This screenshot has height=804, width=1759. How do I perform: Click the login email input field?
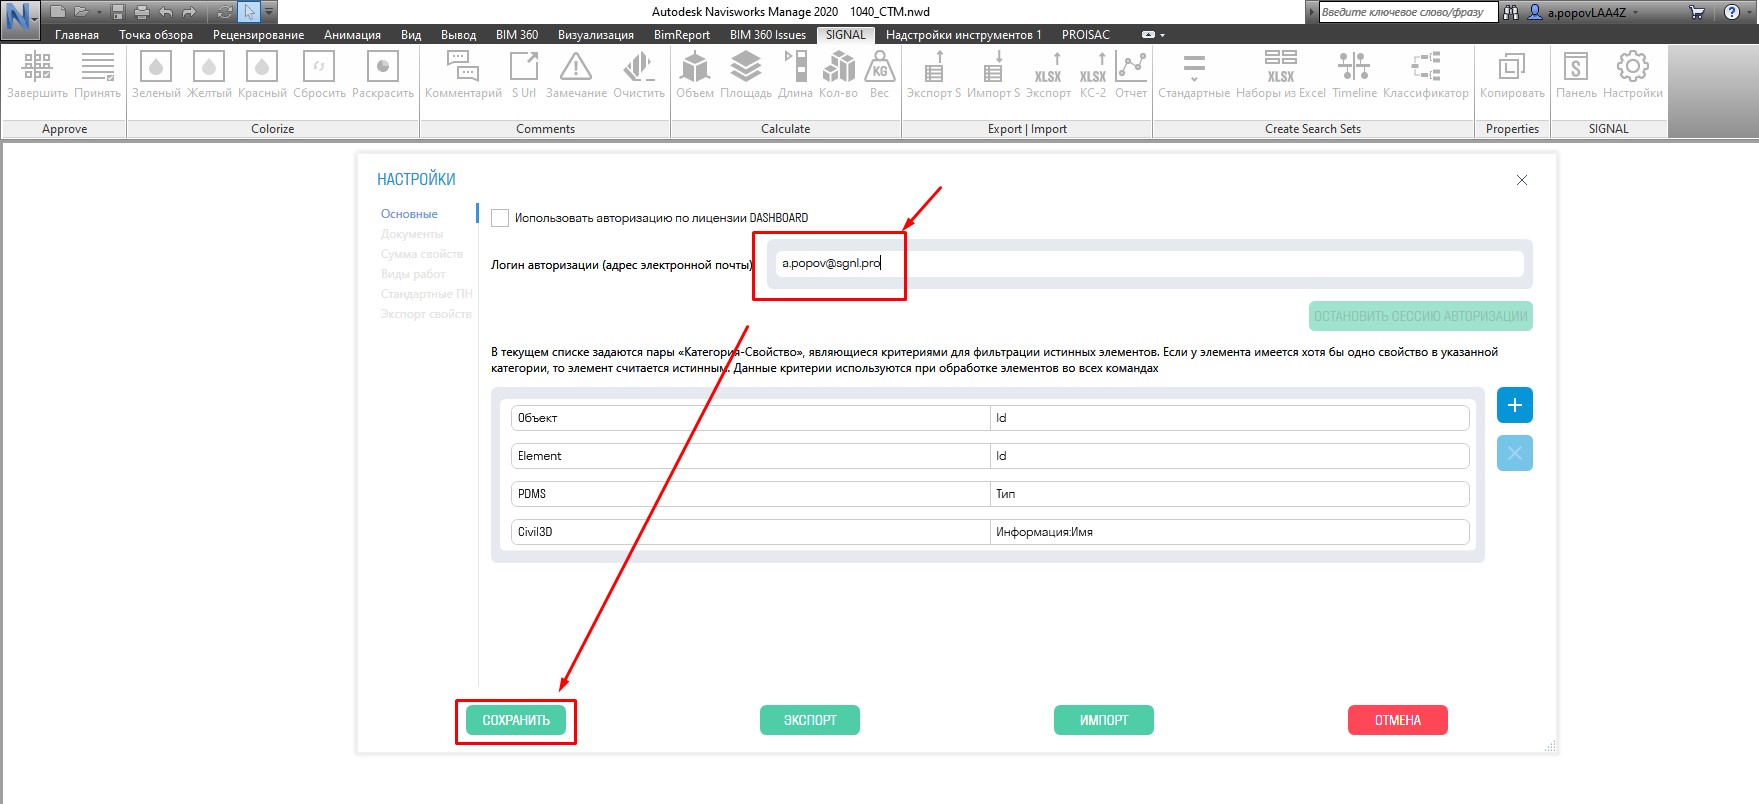pos(1149,263)
